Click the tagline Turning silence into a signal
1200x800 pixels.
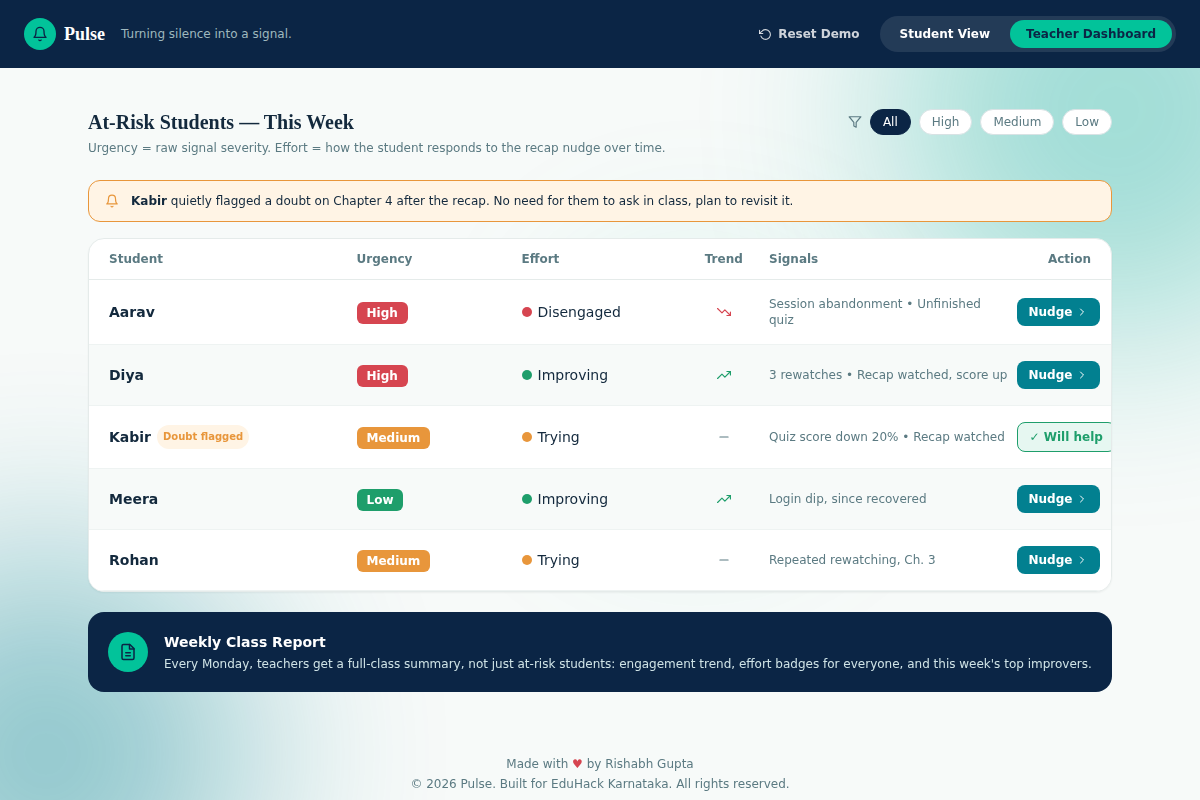[x=206, y=34]
